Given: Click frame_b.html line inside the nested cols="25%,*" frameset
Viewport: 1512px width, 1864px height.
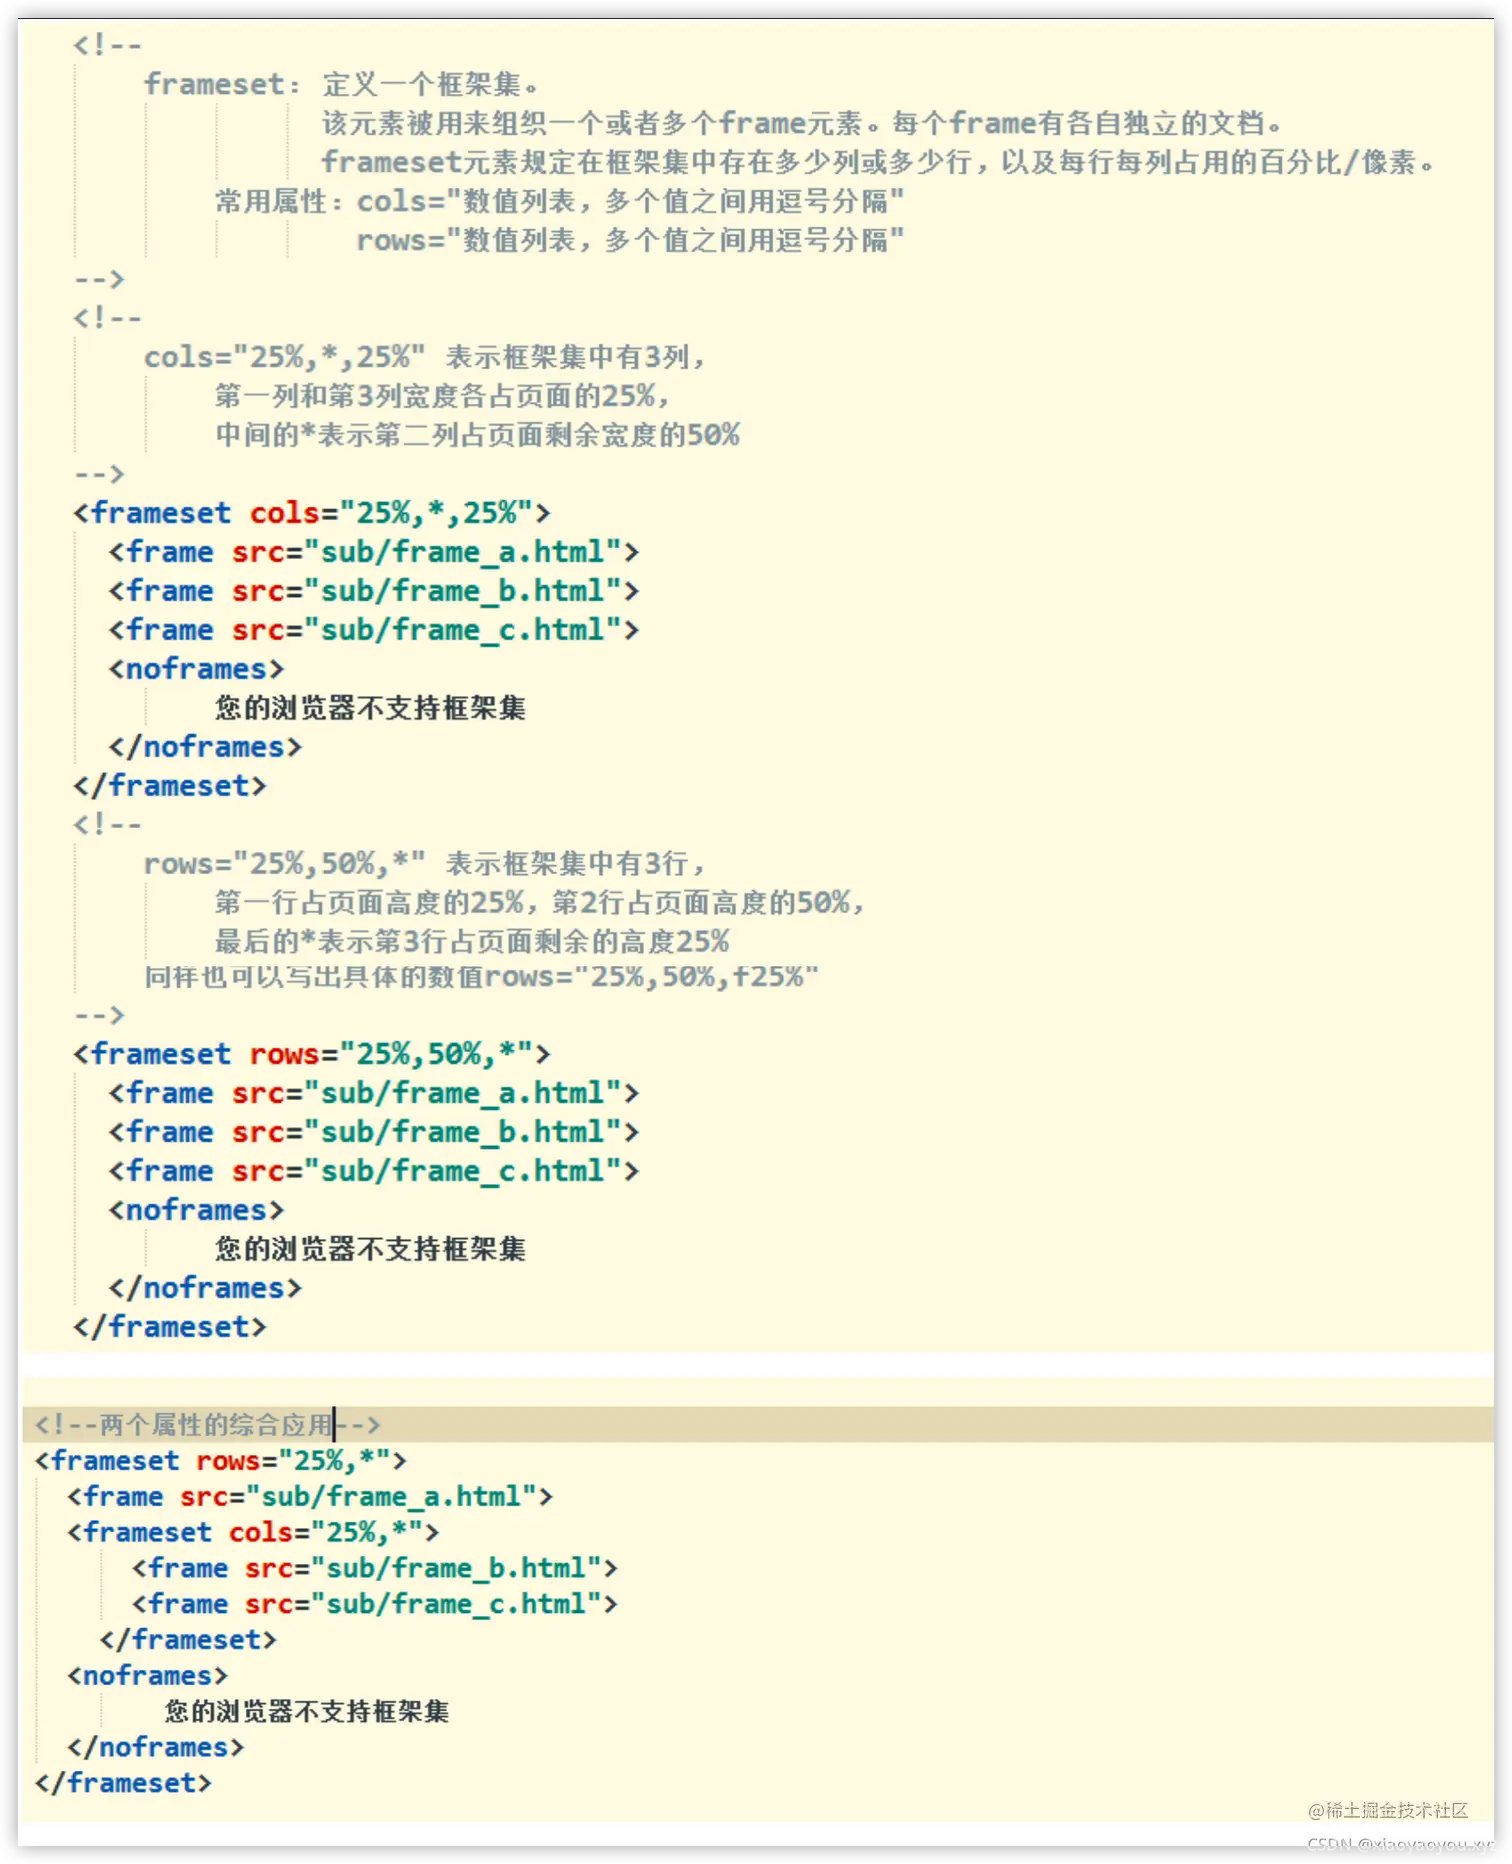Looking at the screenshot, I should (x=375, y=1568).
